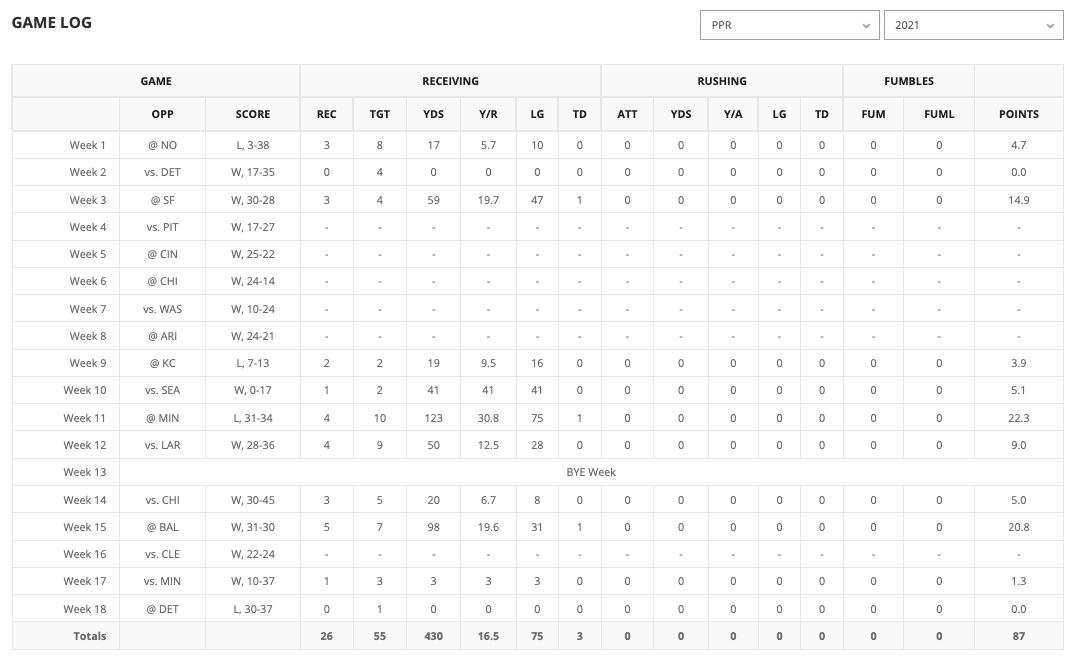Click the @ CIN opponent cell
The height and width of the screenshot is (666, 1080).
point(163,254)
